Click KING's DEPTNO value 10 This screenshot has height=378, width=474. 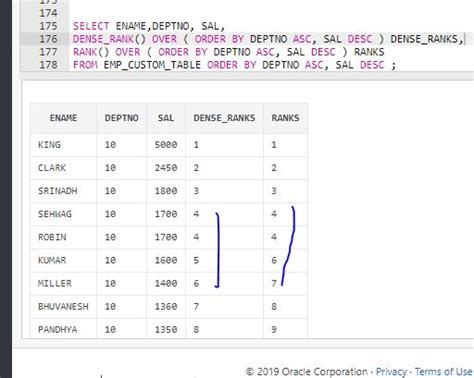pyautogui.click(x=110, y=145)
